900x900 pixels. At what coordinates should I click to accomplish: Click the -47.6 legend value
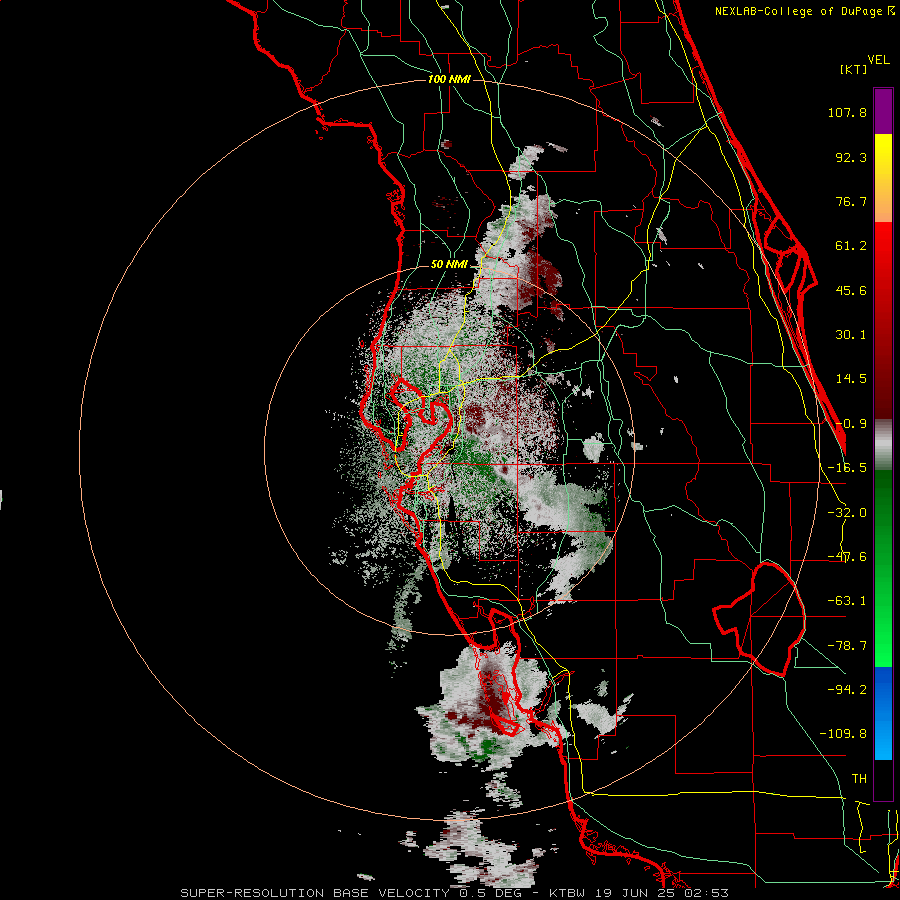847,557
